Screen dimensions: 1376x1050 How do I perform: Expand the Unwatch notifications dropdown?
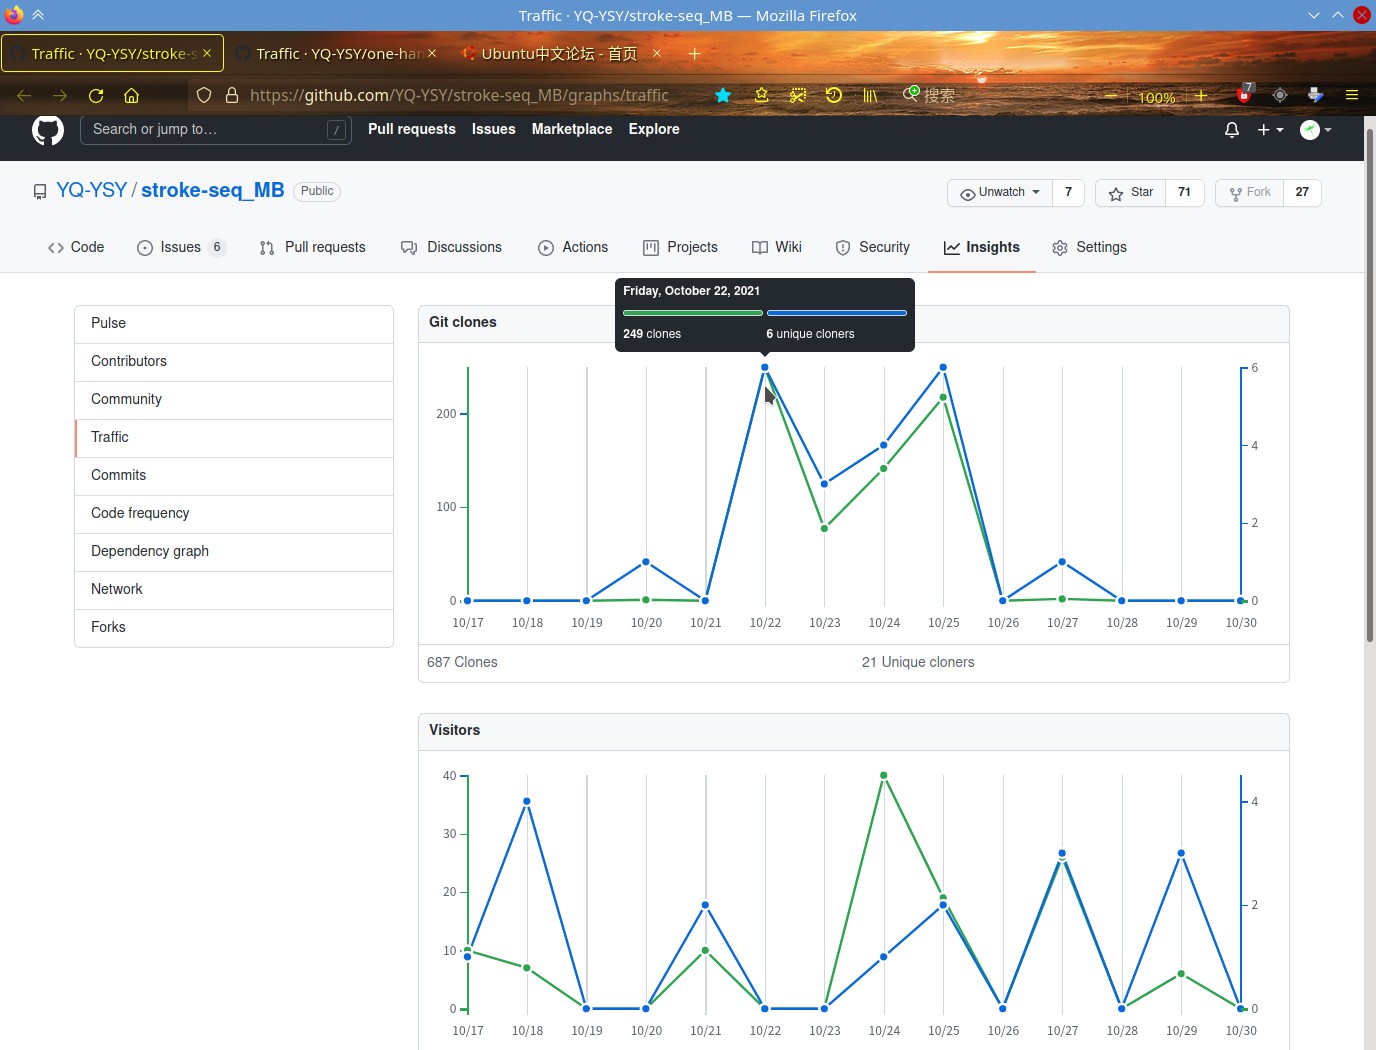1000,193
